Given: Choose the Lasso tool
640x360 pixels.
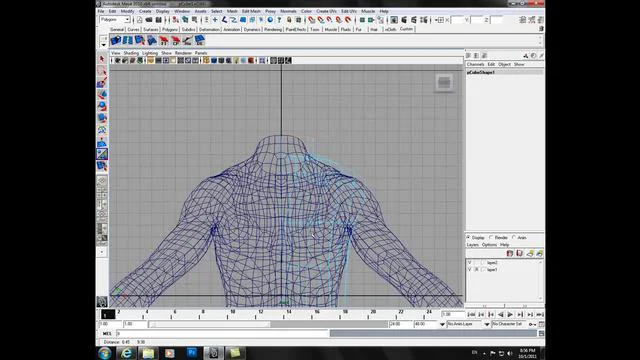Looking at the screenshot, I should tap(102, 71).
